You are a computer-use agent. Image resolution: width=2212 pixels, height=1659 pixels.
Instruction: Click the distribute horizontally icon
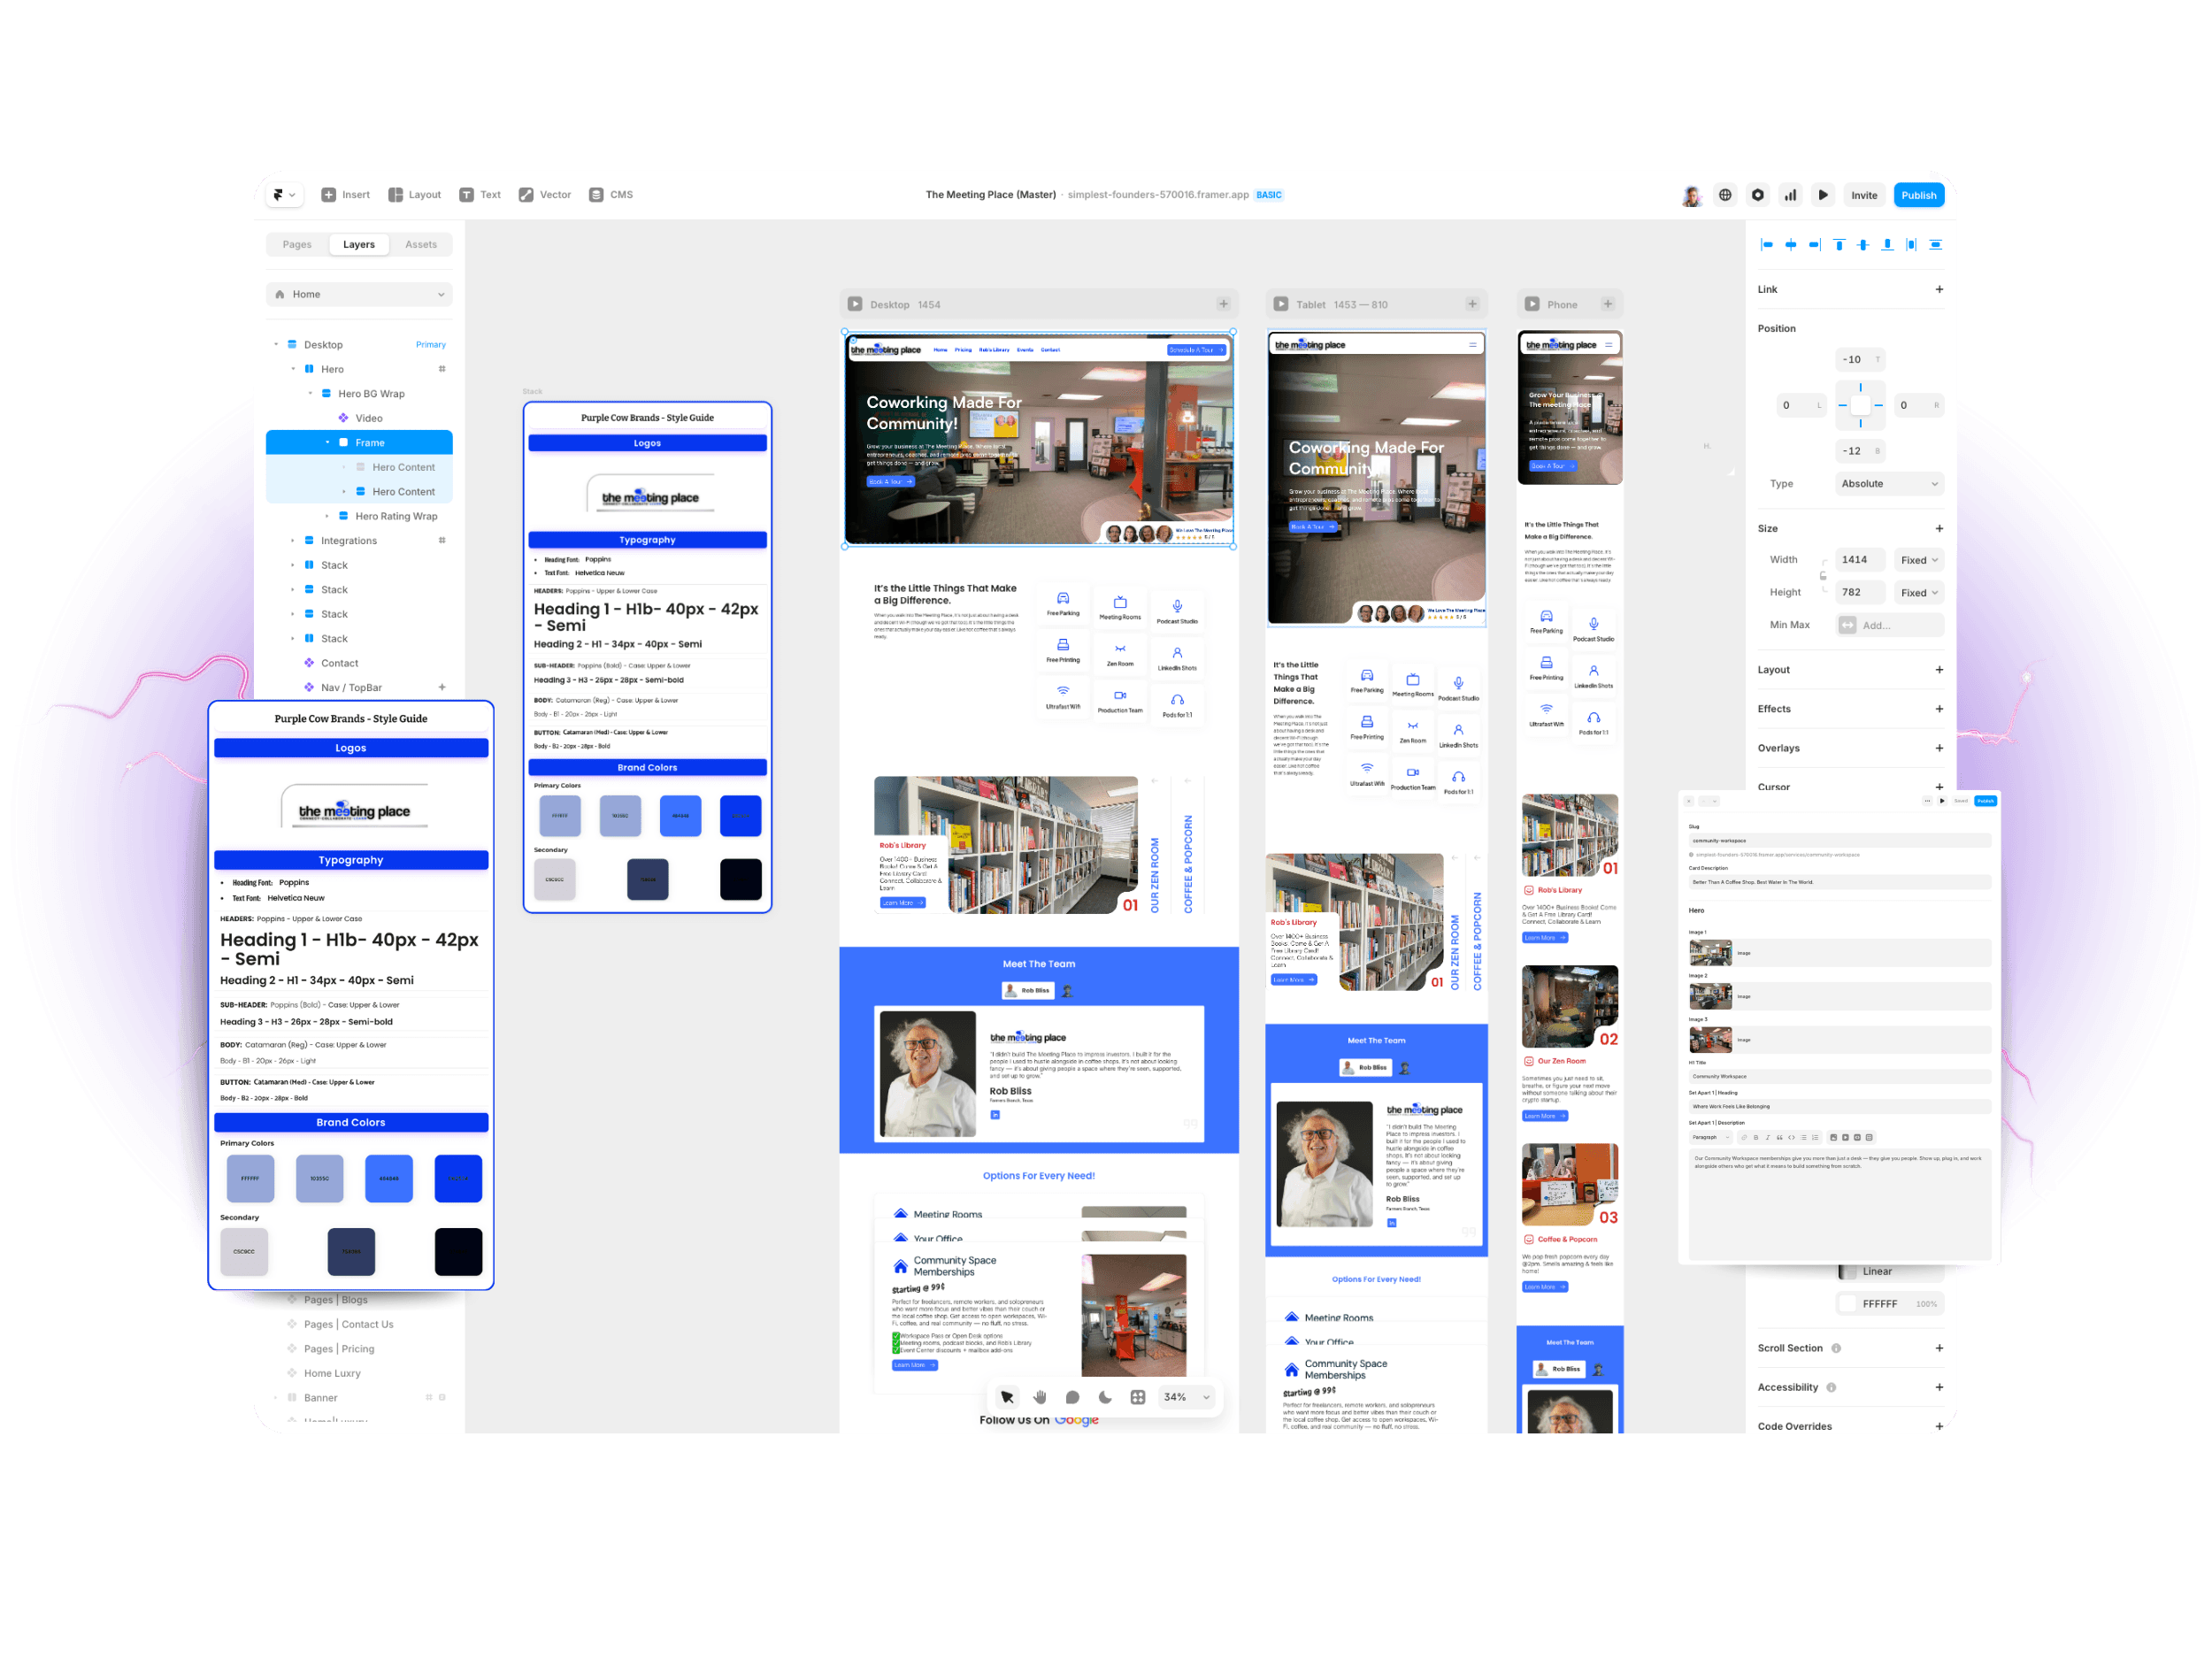point(1911,245)
